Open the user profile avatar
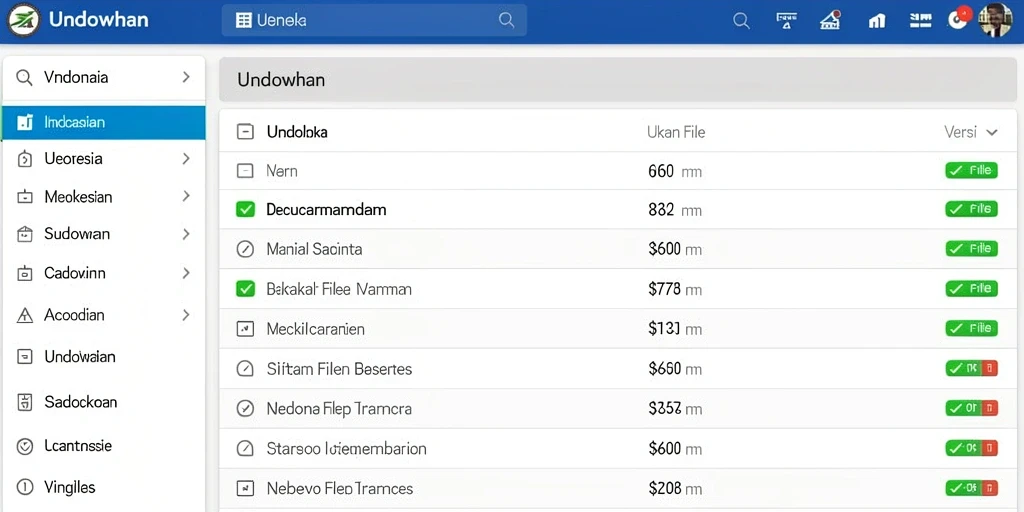This screenshot has height=512, width=1024. [995, 20]
